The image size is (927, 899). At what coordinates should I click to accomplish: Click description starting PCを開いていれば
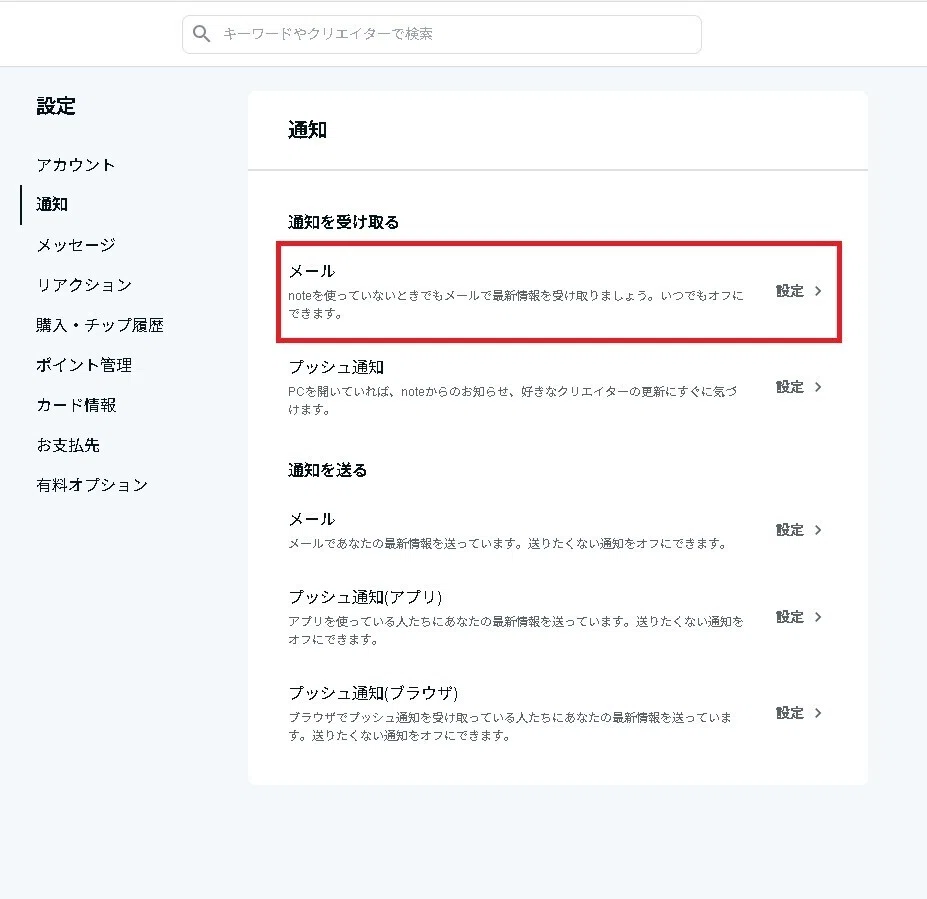(513, 400)
